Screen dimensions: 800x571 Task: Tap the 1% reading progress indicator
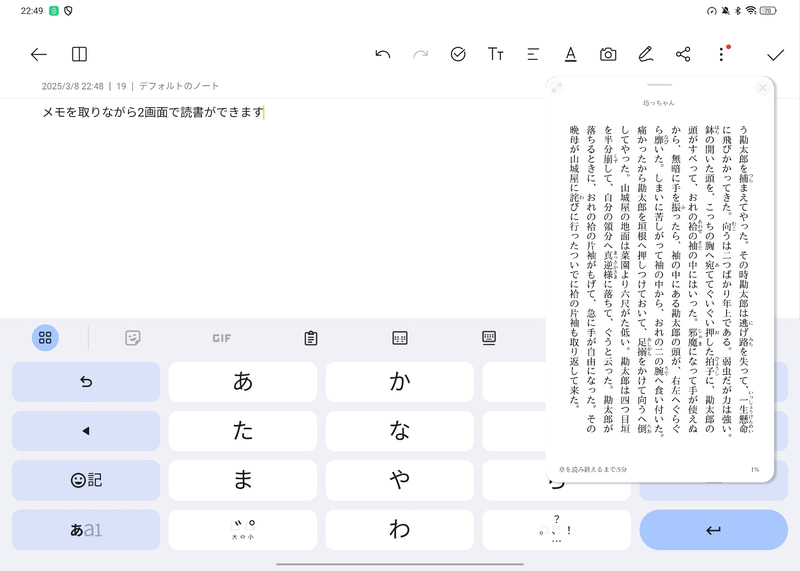(x=755, y=469)
